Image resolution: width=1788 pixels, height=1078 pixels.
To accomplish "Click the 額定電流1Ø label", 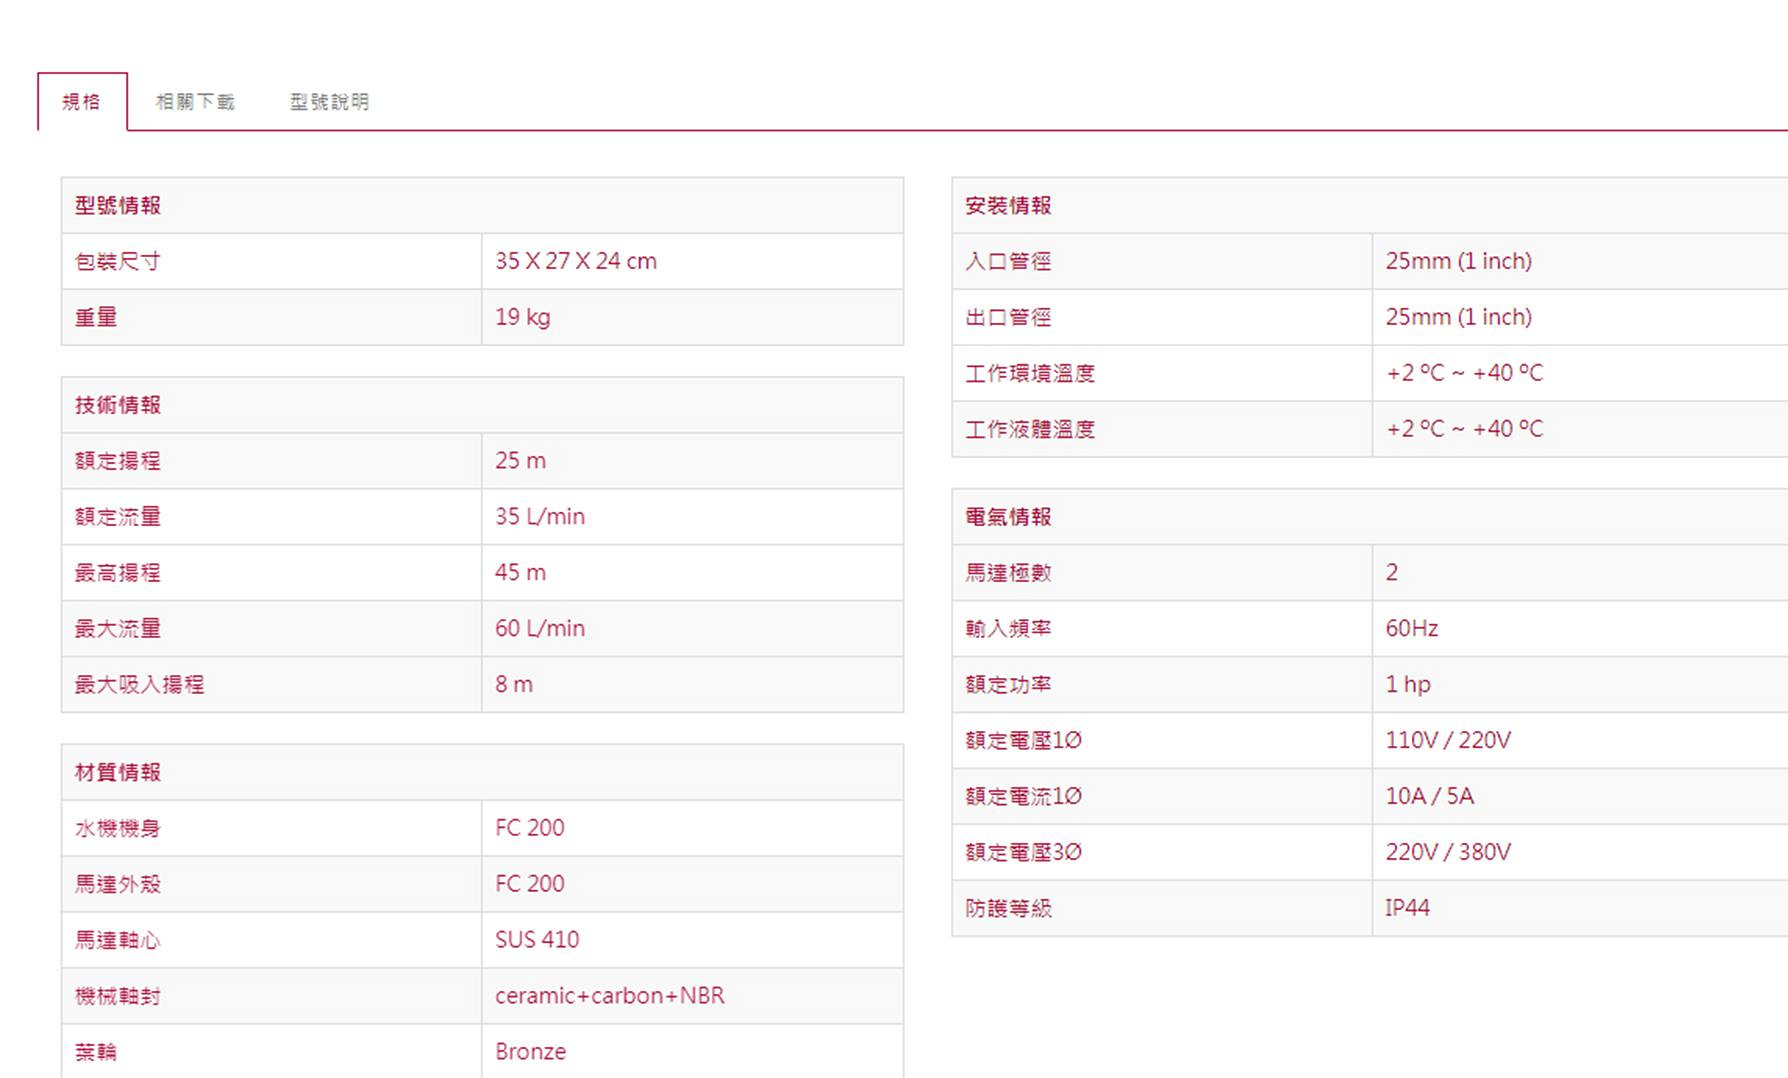I will [1024, 797].
